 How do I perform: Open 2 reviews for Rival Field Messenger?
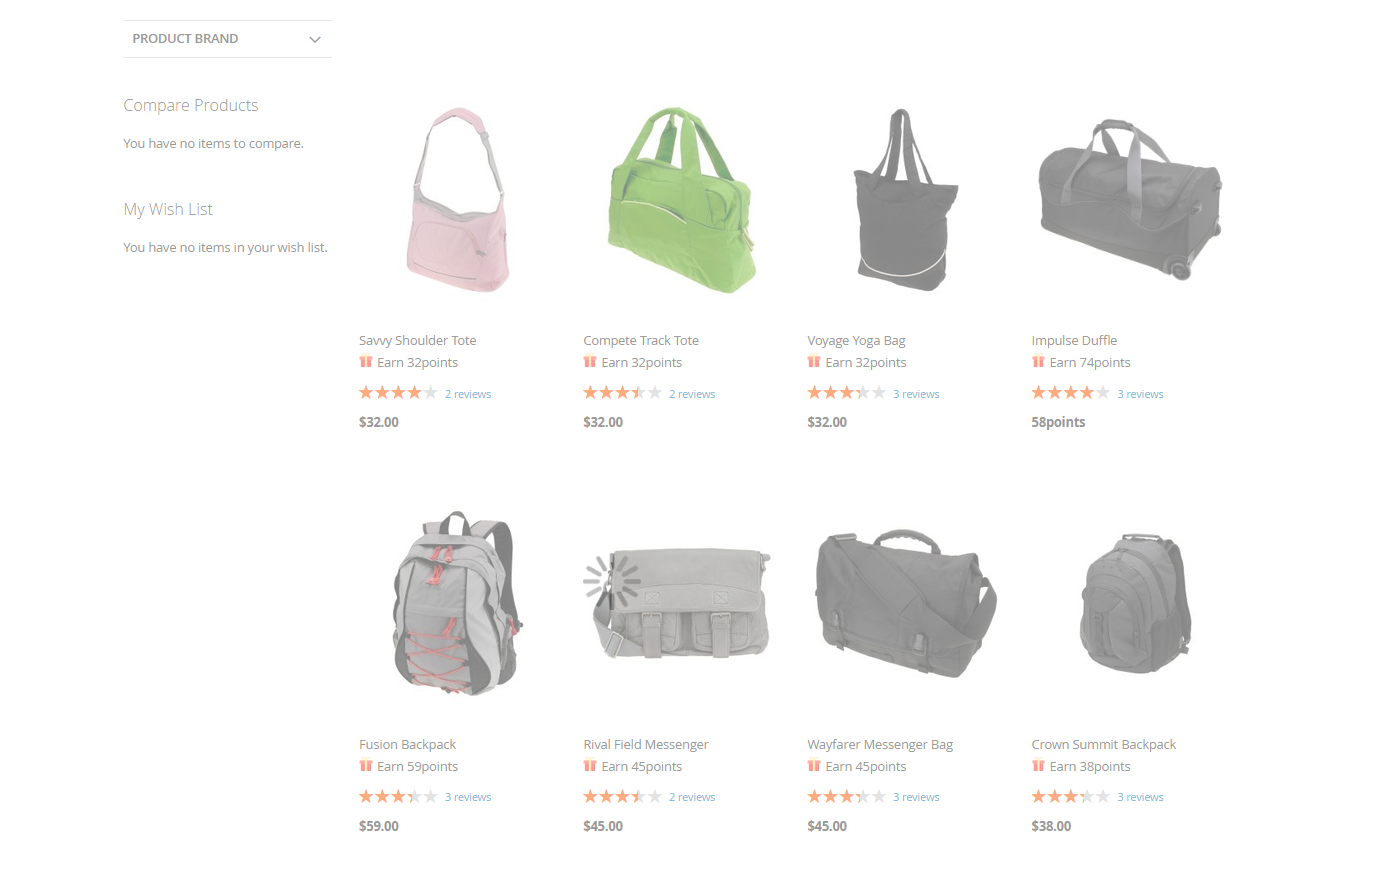pos(692,797)
